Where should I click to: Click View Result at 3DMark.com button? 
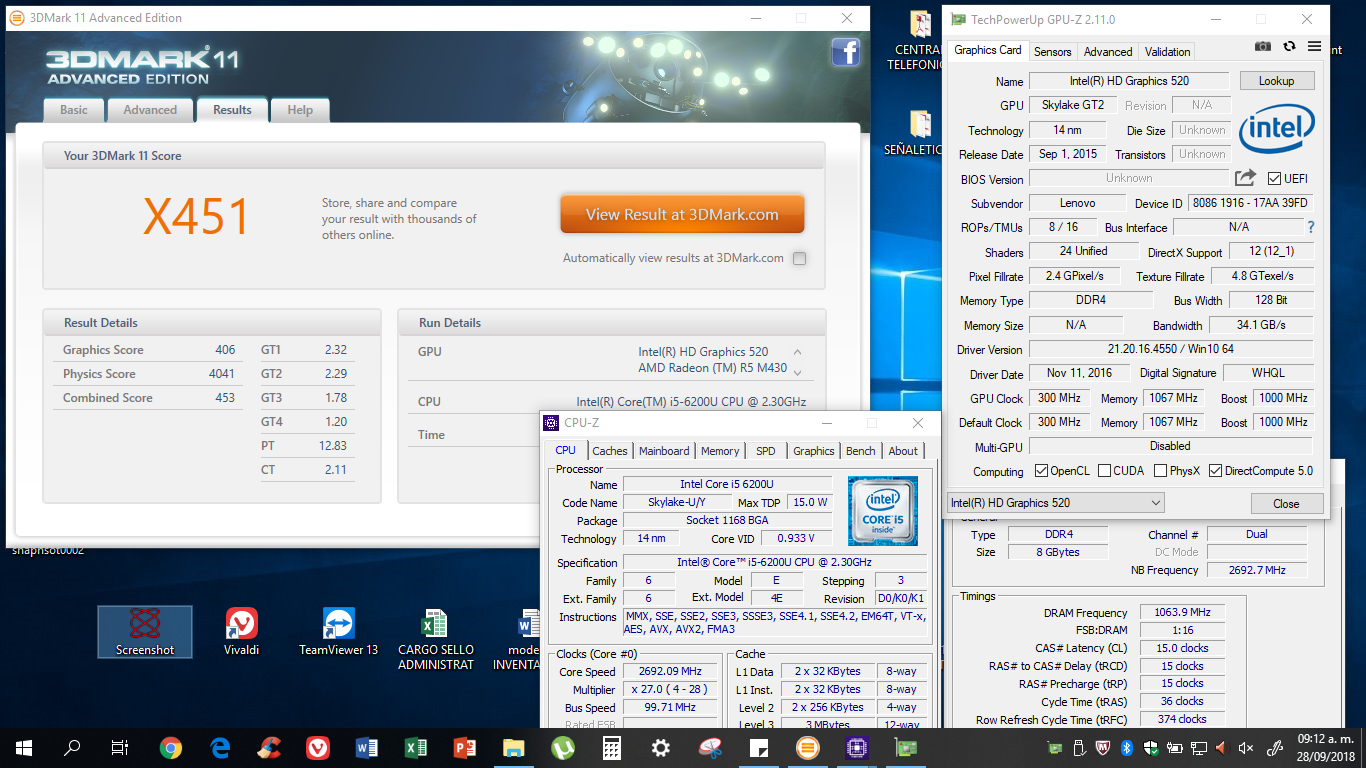pyautogui.click(x=682, y=214)
